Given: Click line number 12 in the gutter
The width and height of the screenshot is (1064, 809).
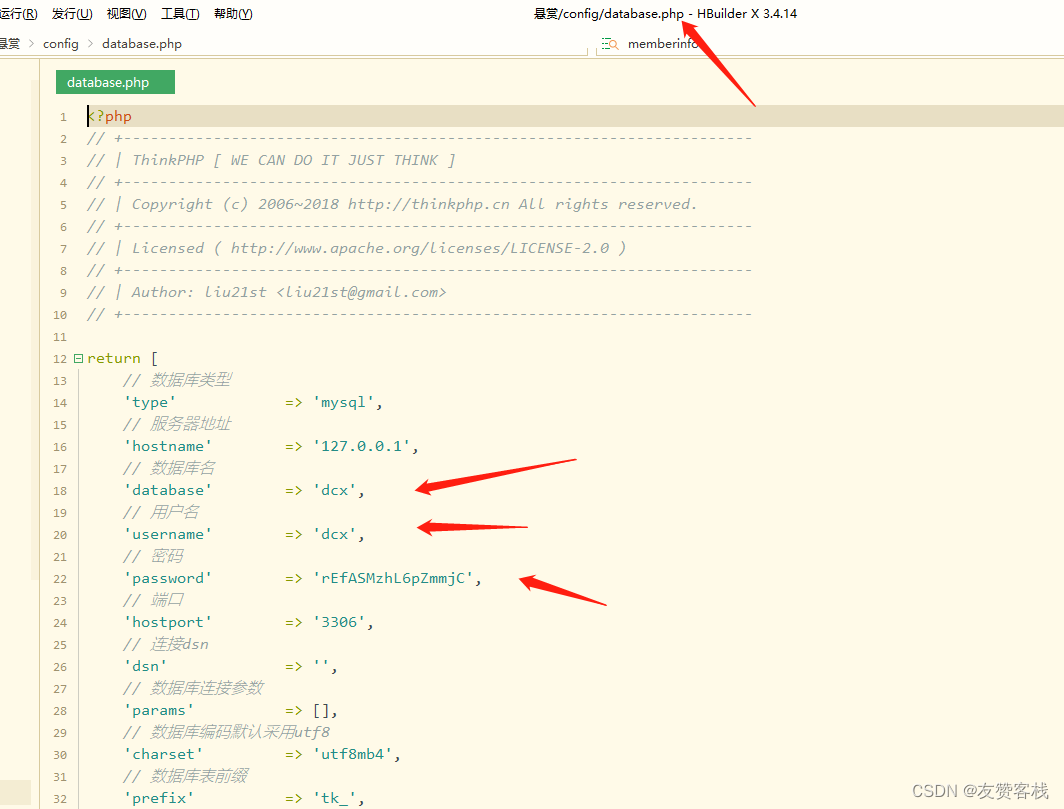Looking at the screenshot, I should pos(60,359).
